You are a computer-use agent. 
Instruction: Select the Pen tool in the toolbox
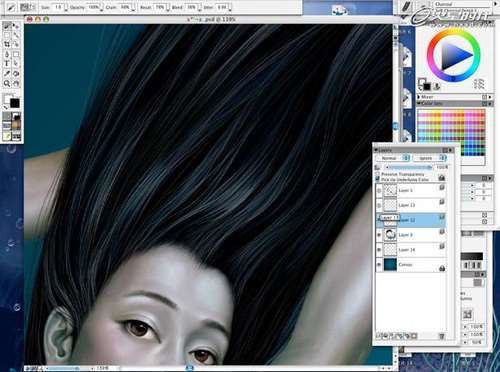7,54
